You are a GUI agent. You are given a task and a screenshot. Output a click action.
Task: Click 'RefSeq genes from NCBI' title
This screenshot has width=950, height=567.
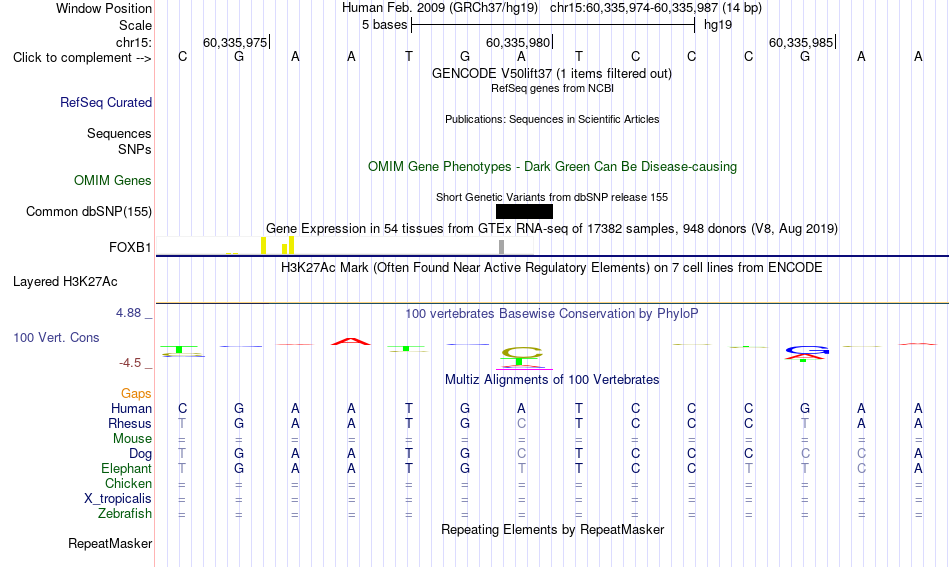point(553,88)
